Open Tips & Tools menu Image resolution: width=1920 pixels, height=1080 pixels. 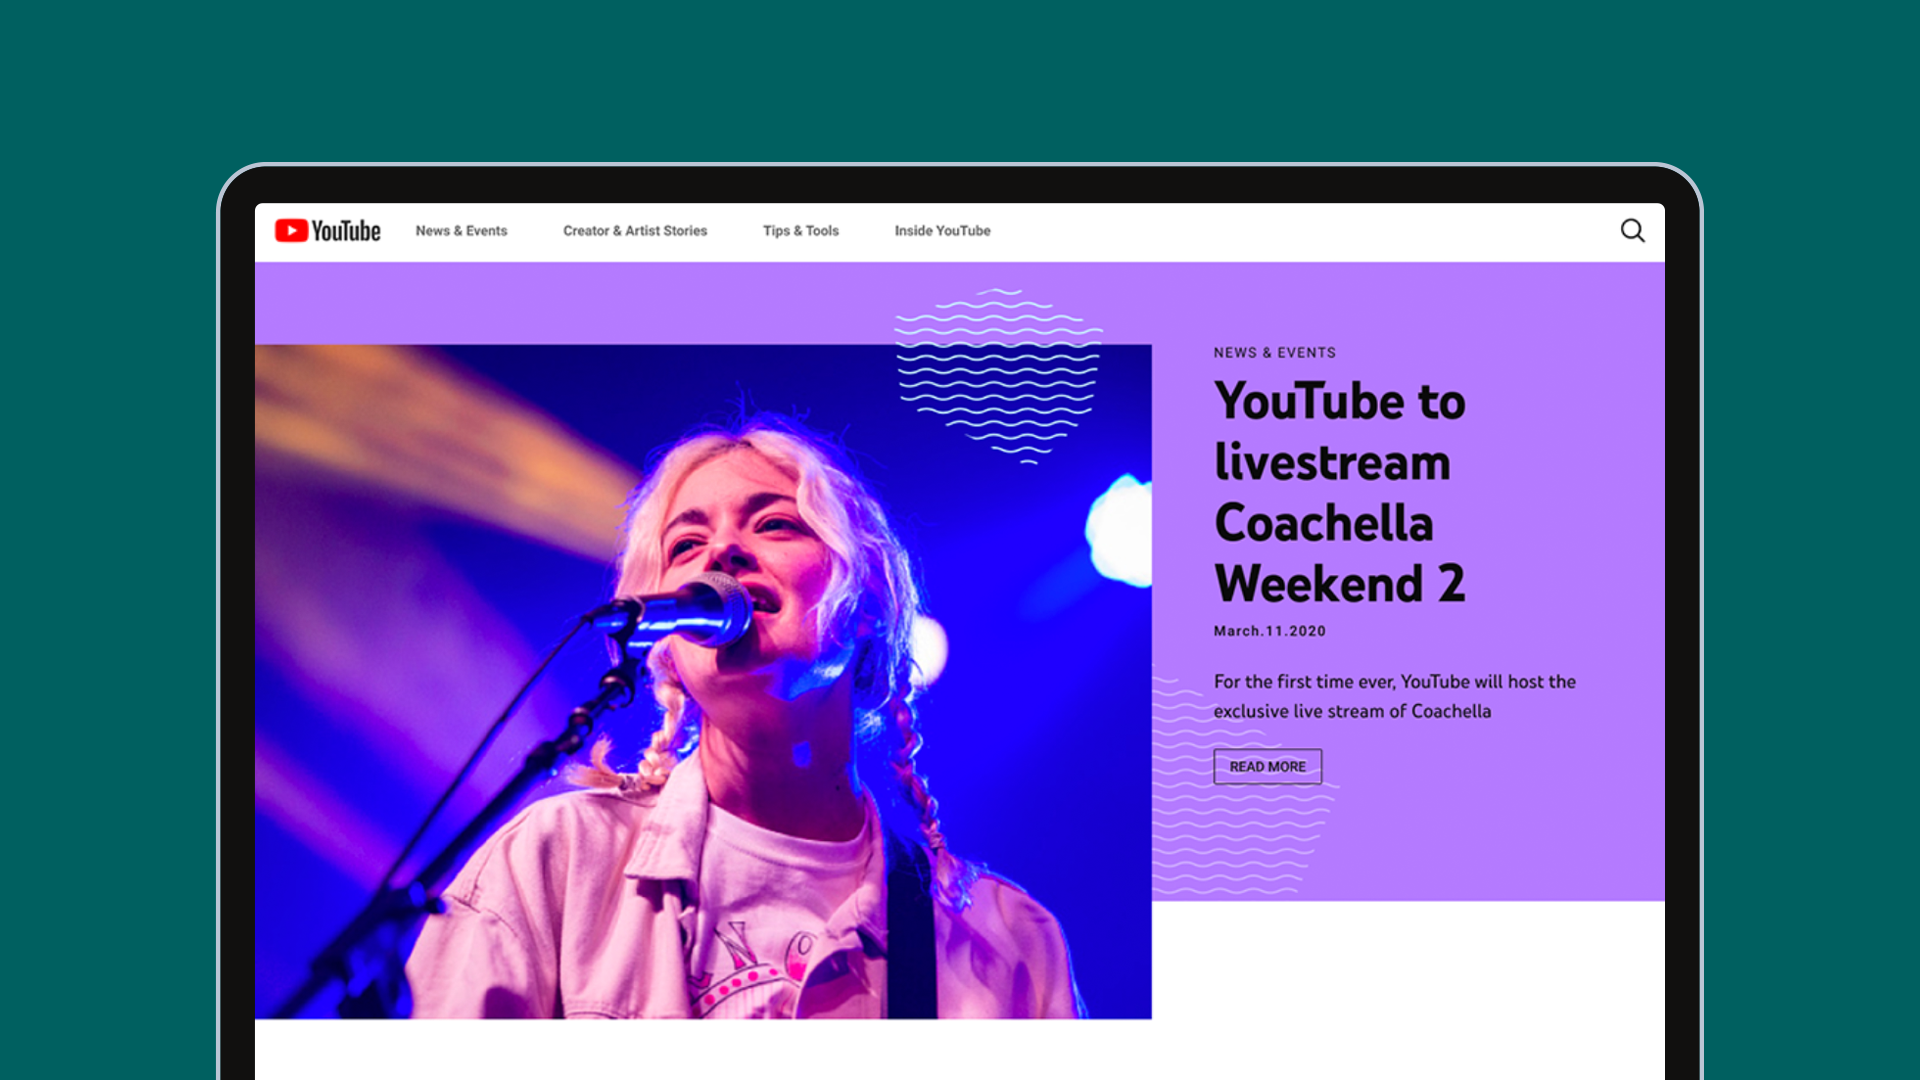801,231
